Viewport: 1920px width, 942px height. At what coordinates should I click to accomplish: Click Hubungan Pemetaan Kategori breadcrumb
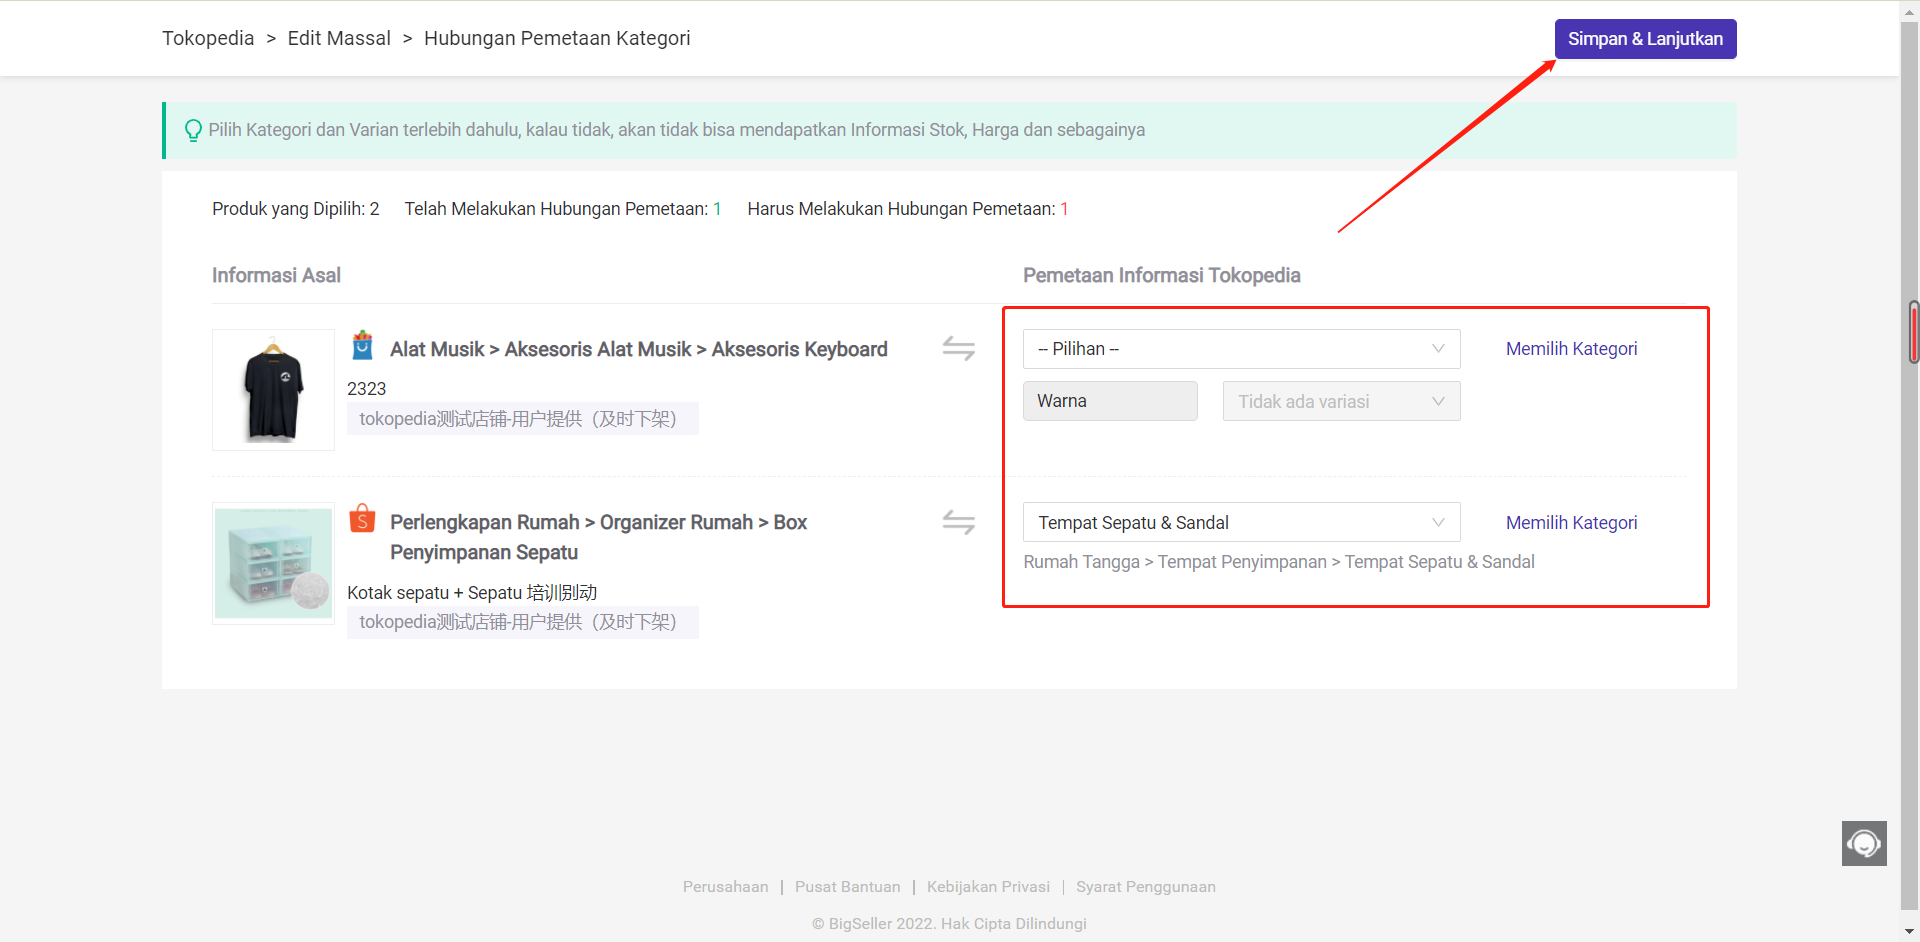coord(557,38)
